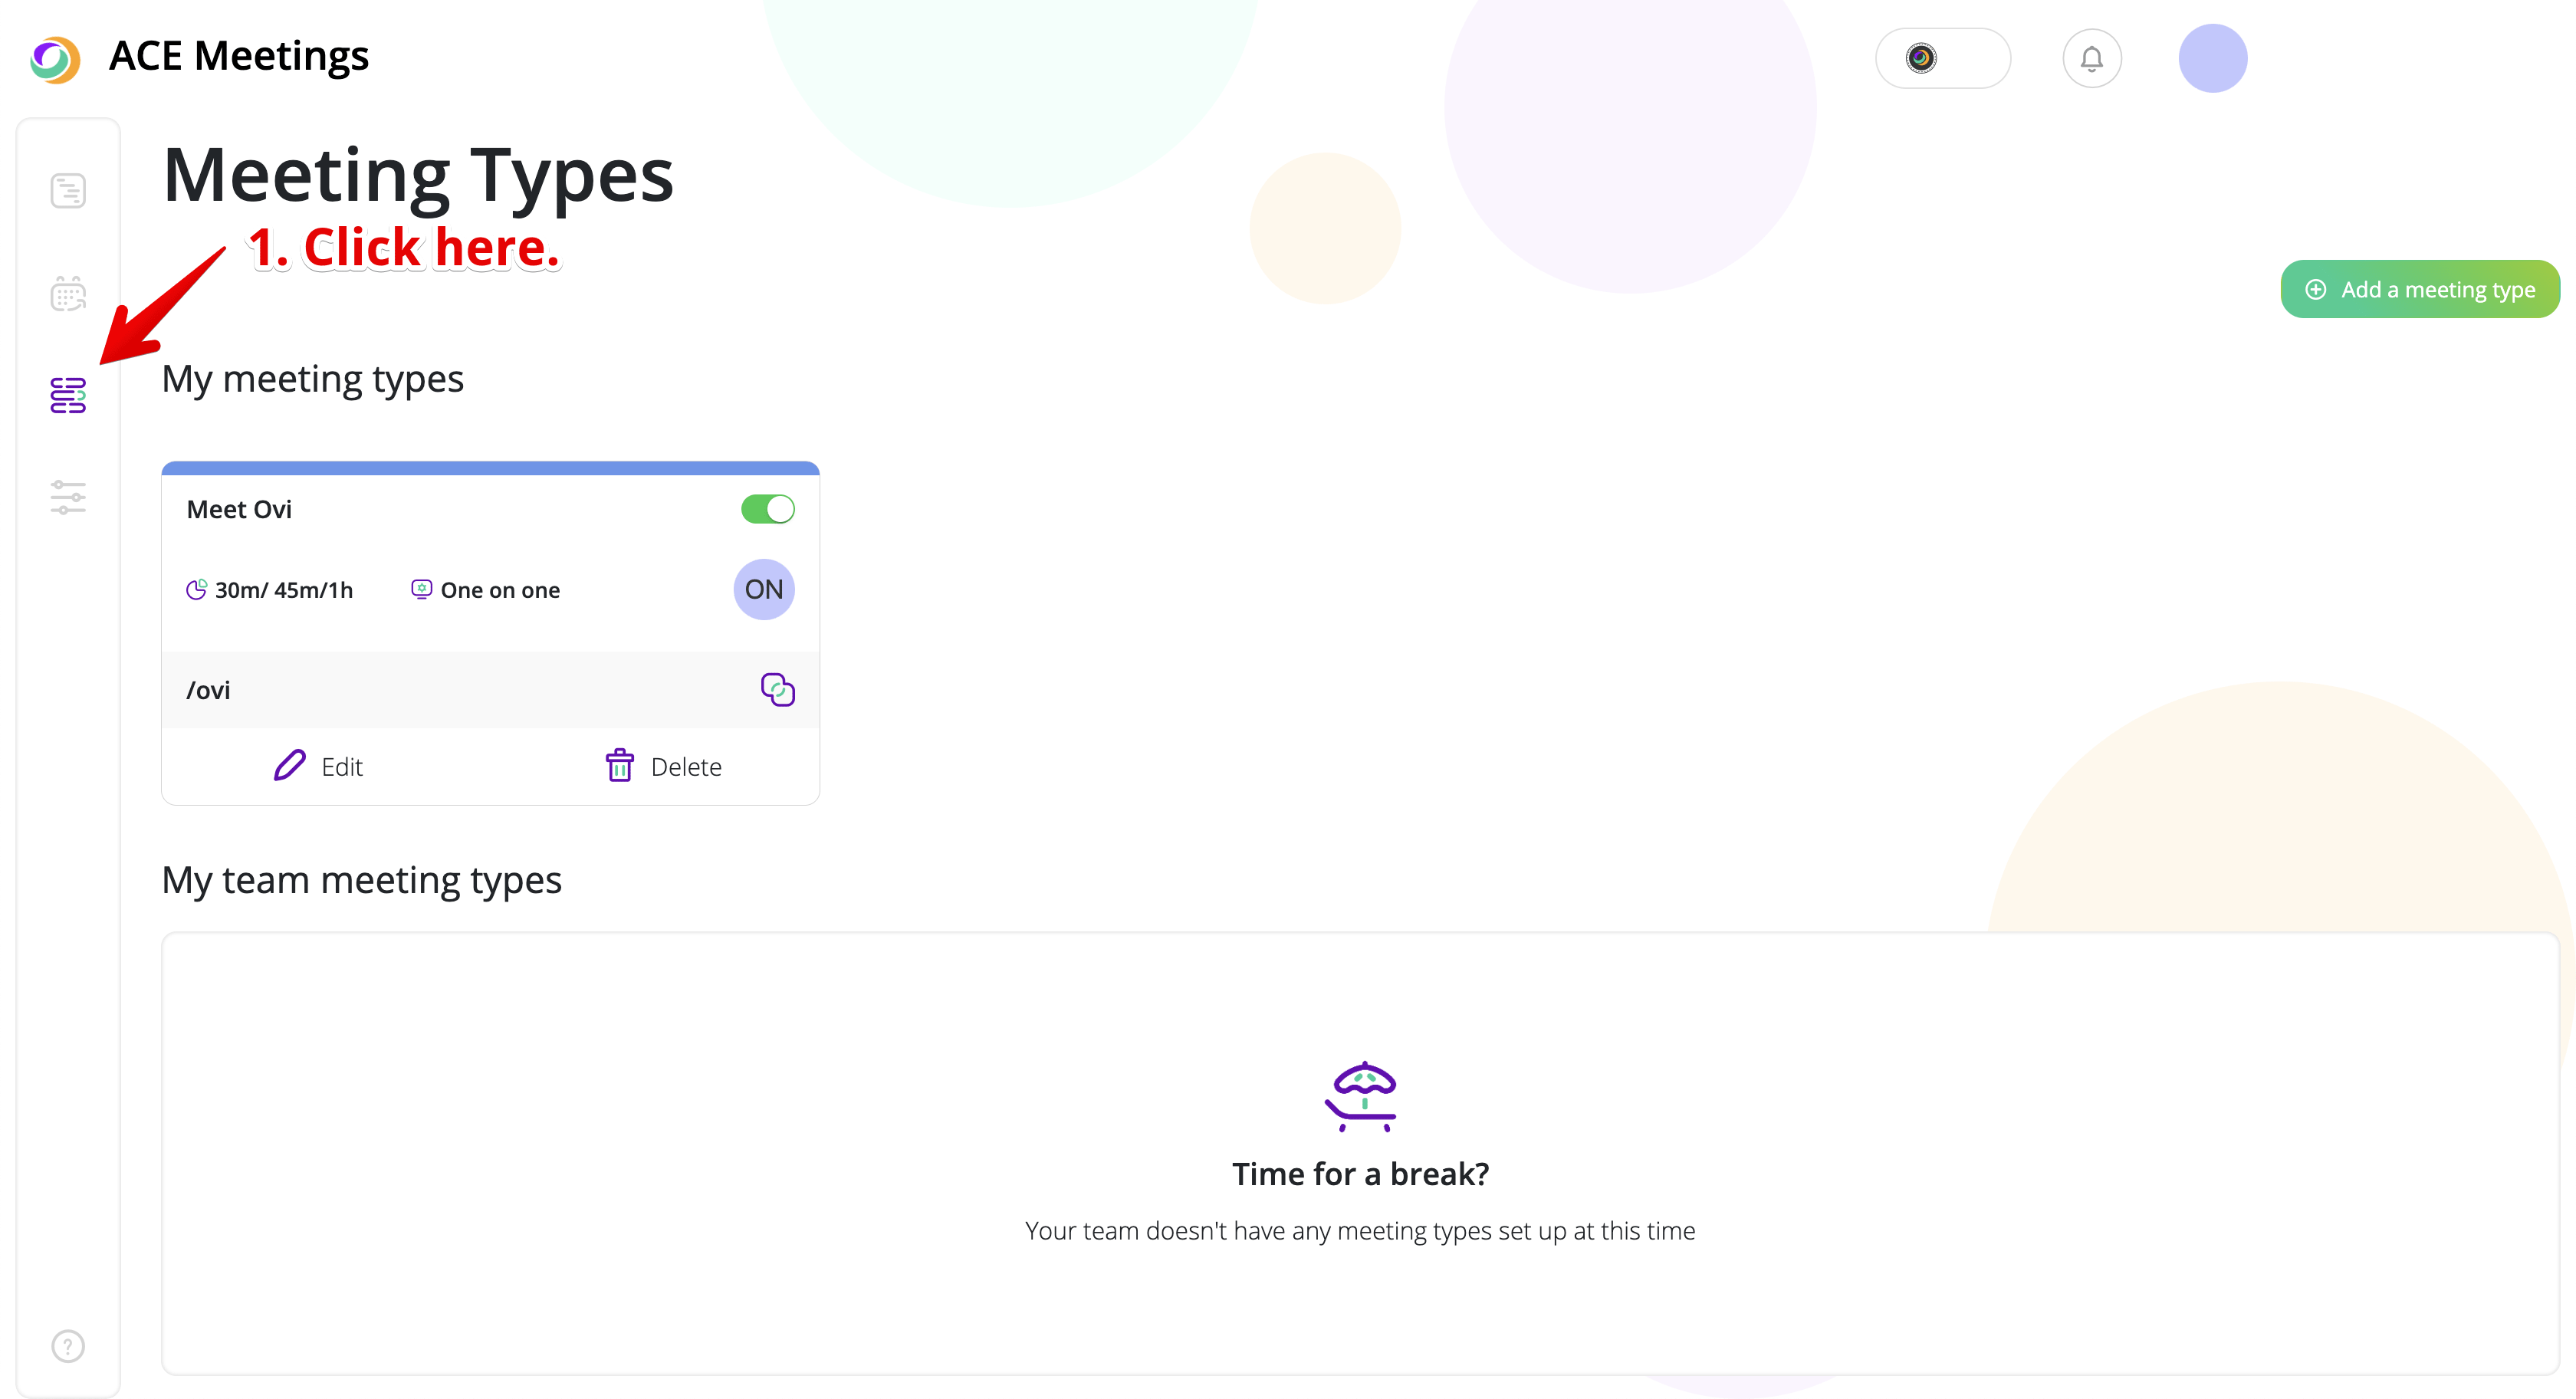Click the workspace switcher pill in header
This screenshot has width=2576, height=1399.
[1942, 59]
